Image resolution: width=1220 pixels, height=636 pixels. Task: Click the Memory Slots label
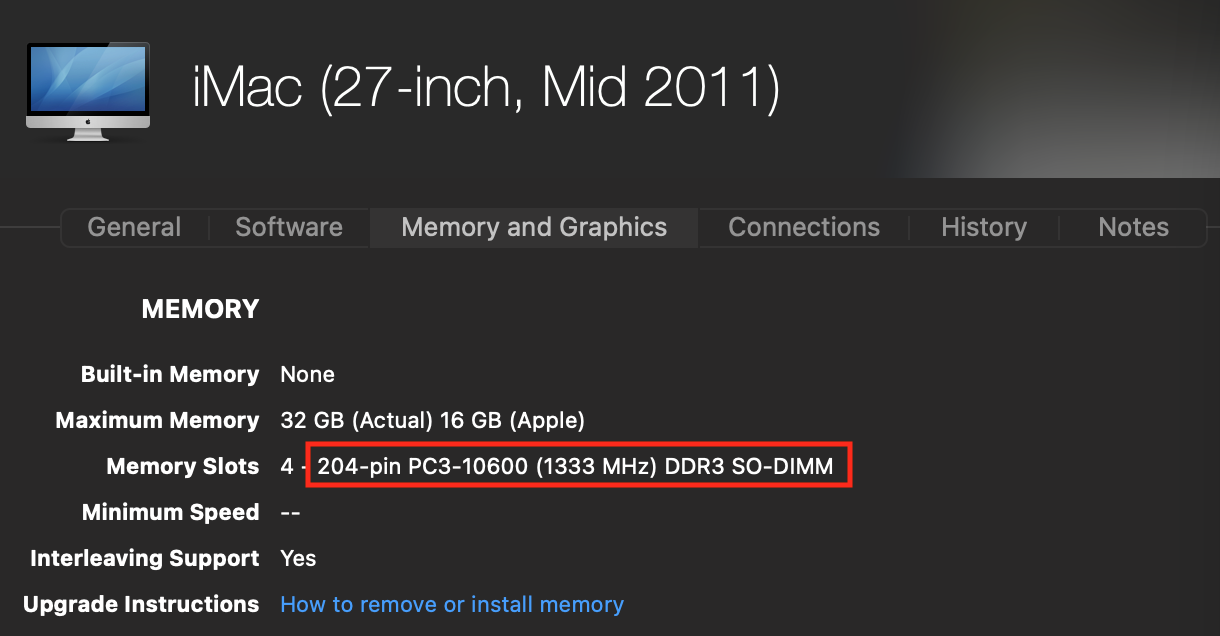click(183, 466)
